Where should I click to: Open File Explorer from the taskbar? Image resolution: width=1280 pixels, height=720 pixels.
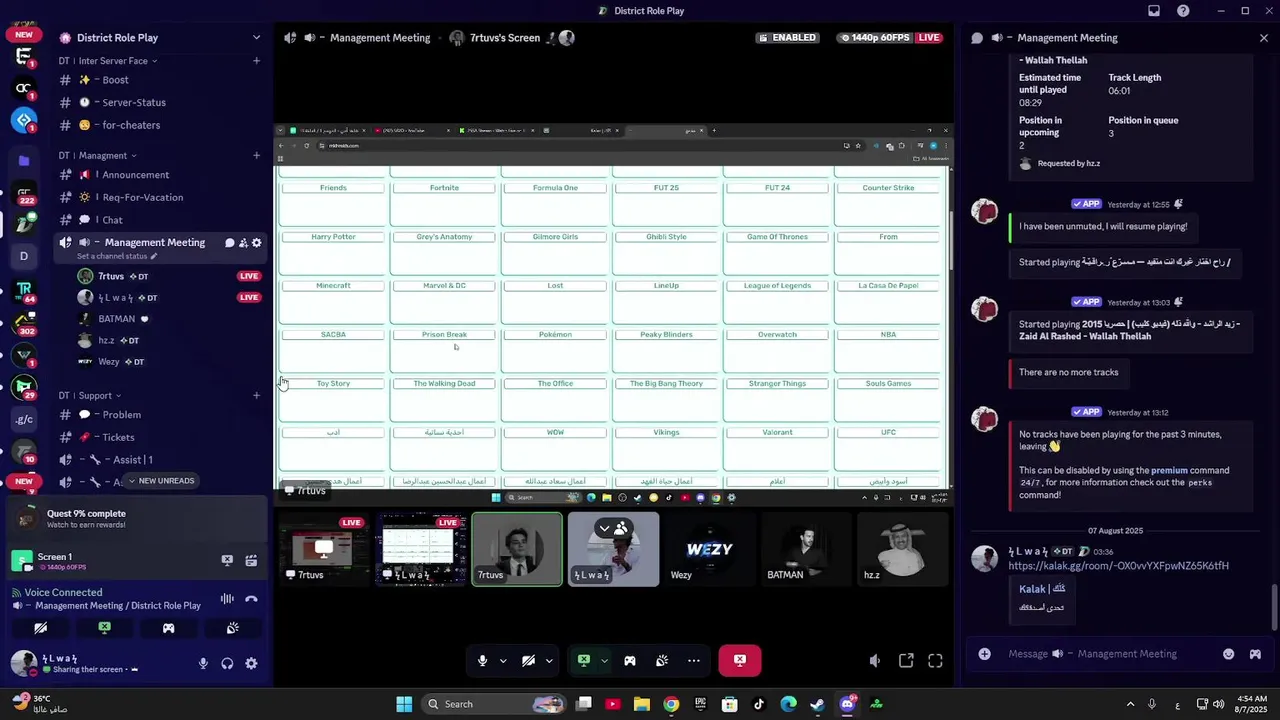[x=642, y=704]
